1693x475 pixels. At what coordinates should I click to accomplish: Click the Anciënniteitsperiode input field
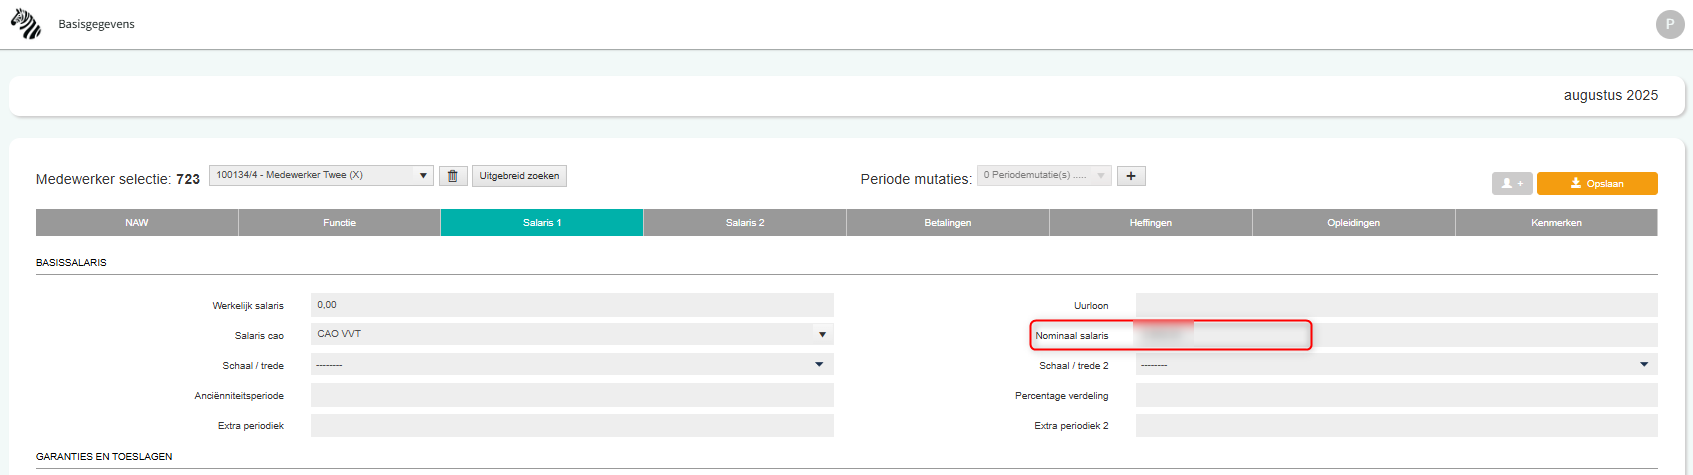point(572,395)
